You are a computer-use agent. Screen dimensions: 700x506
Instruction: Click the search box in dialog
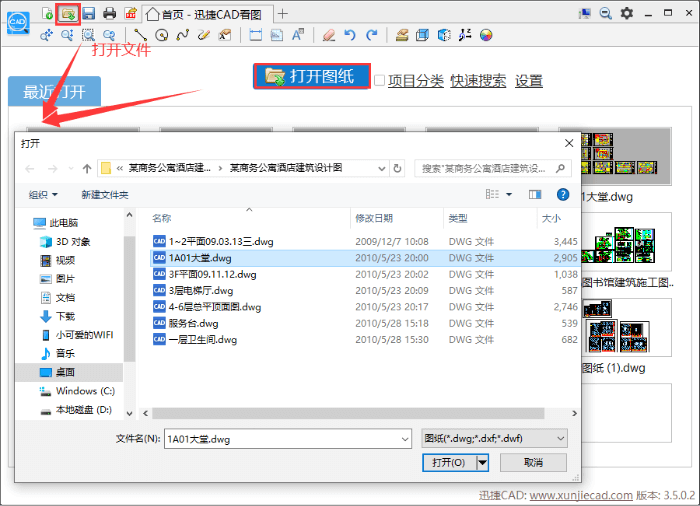click(493, 168)
